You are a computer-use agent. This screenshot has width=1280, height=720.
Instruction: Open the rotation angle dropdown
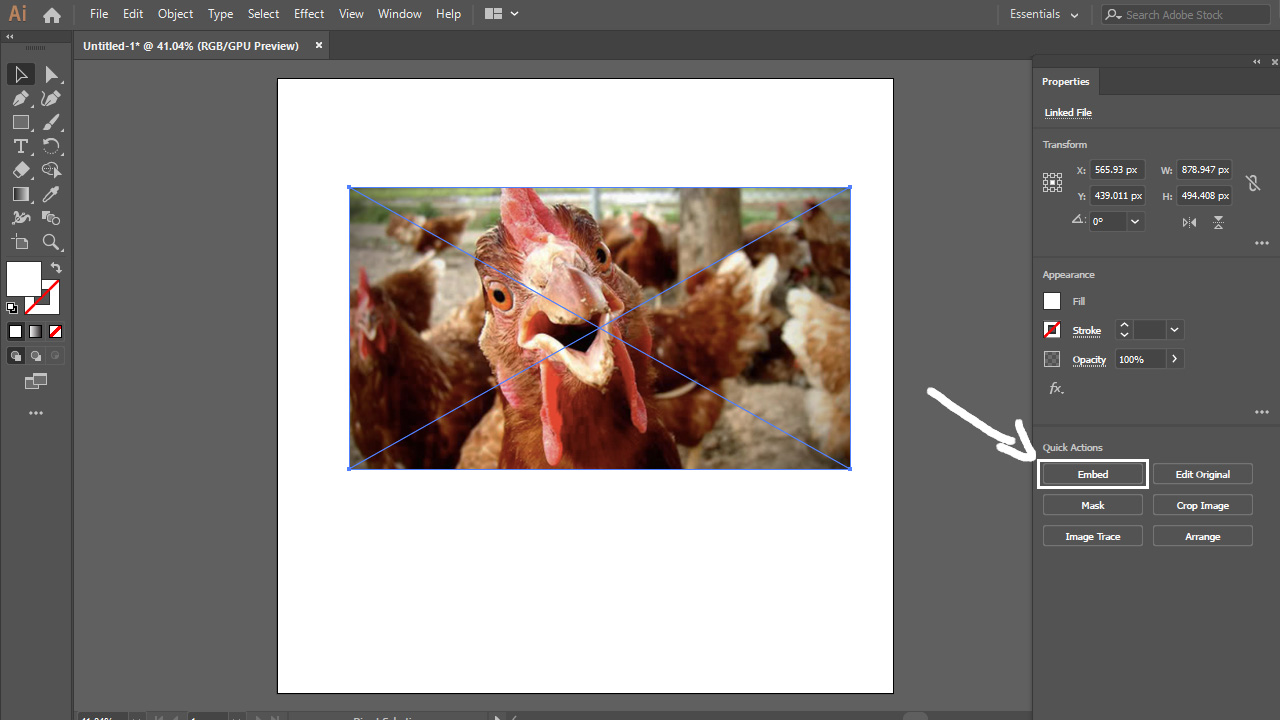click(x=1136, y=222)
